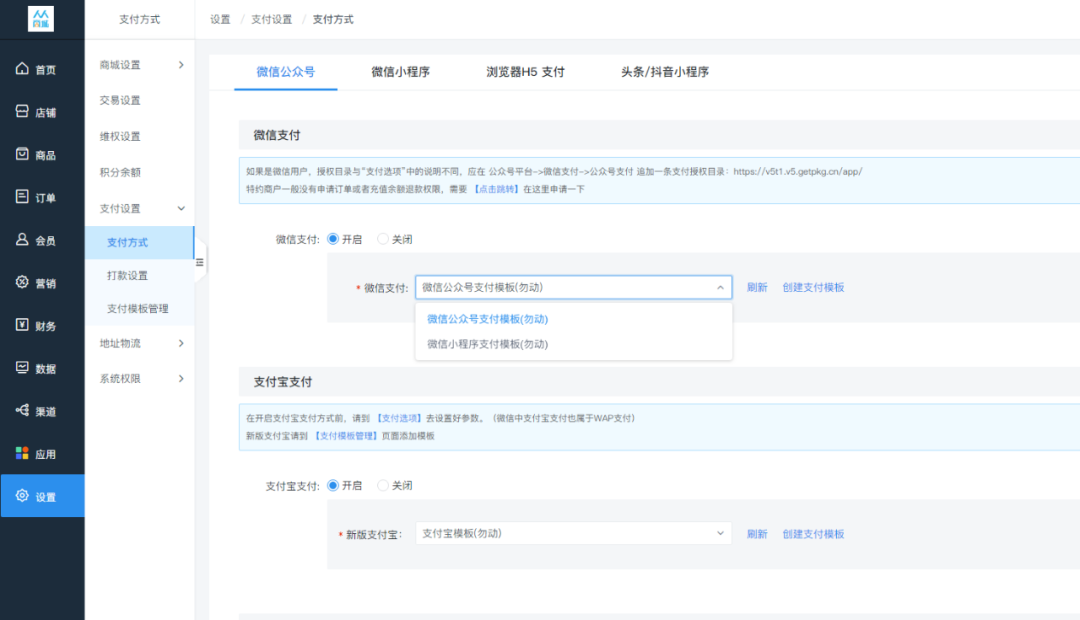Choose 微信公众号支付模板(勿动) from dropdown list

(488, 319)
